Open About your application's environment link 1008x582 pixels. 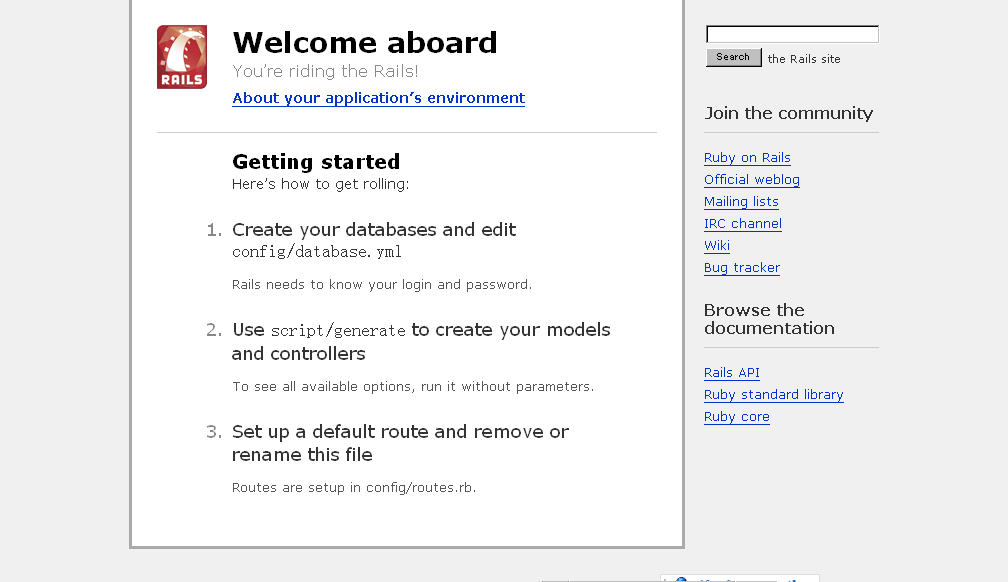[x=379, y=98]
